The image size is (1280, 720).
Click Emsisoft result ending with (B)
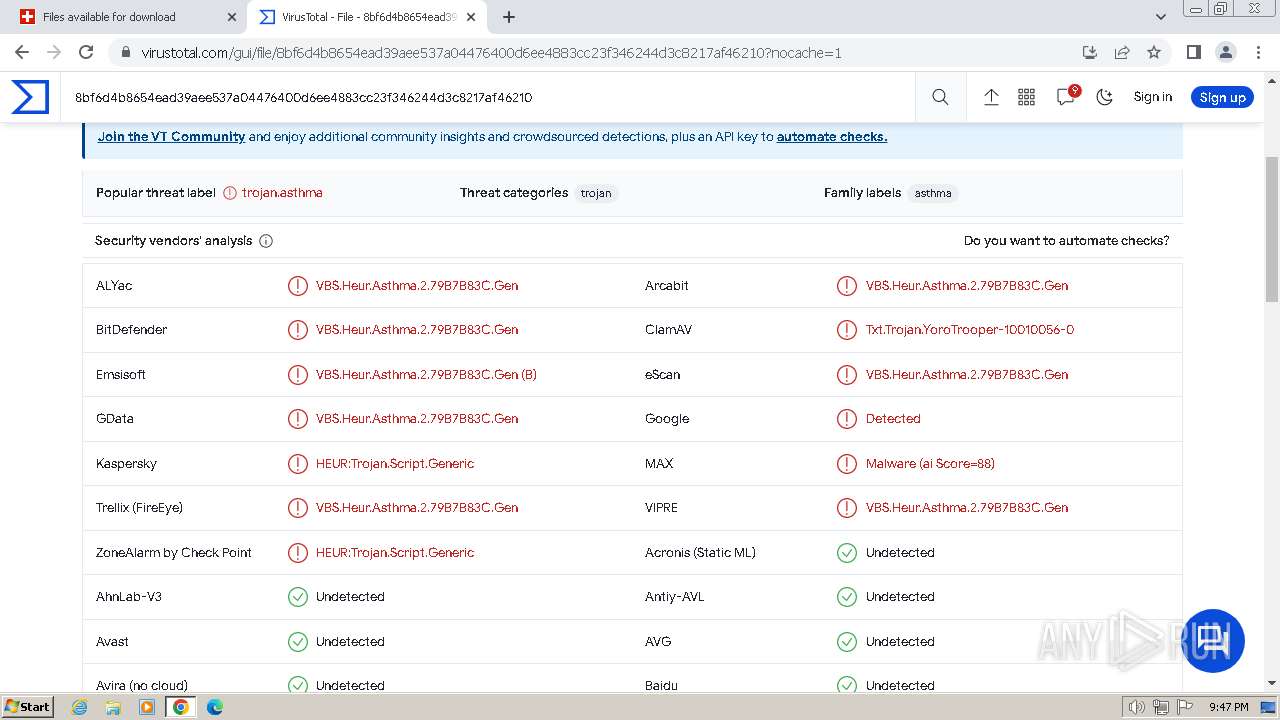coord(426,375)
